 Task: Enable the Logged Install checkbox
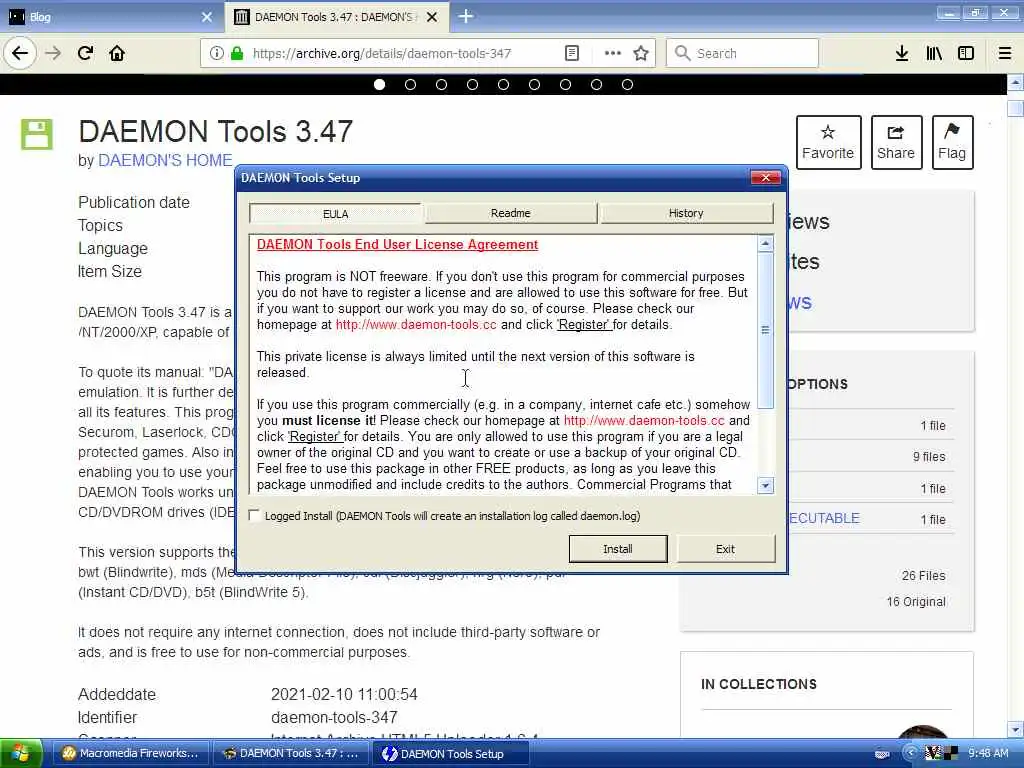255,515
